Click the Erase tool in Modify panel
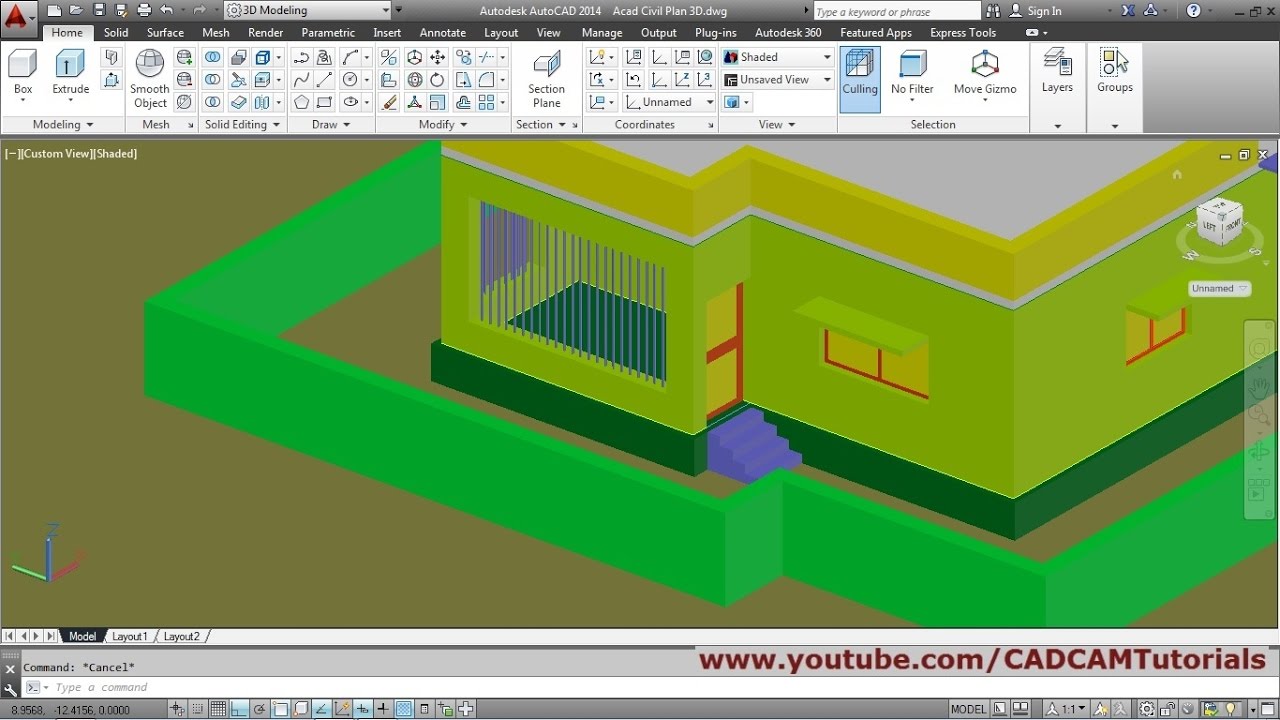Image resolution: width=1280 pixels, height=720 pixels. 389,102
